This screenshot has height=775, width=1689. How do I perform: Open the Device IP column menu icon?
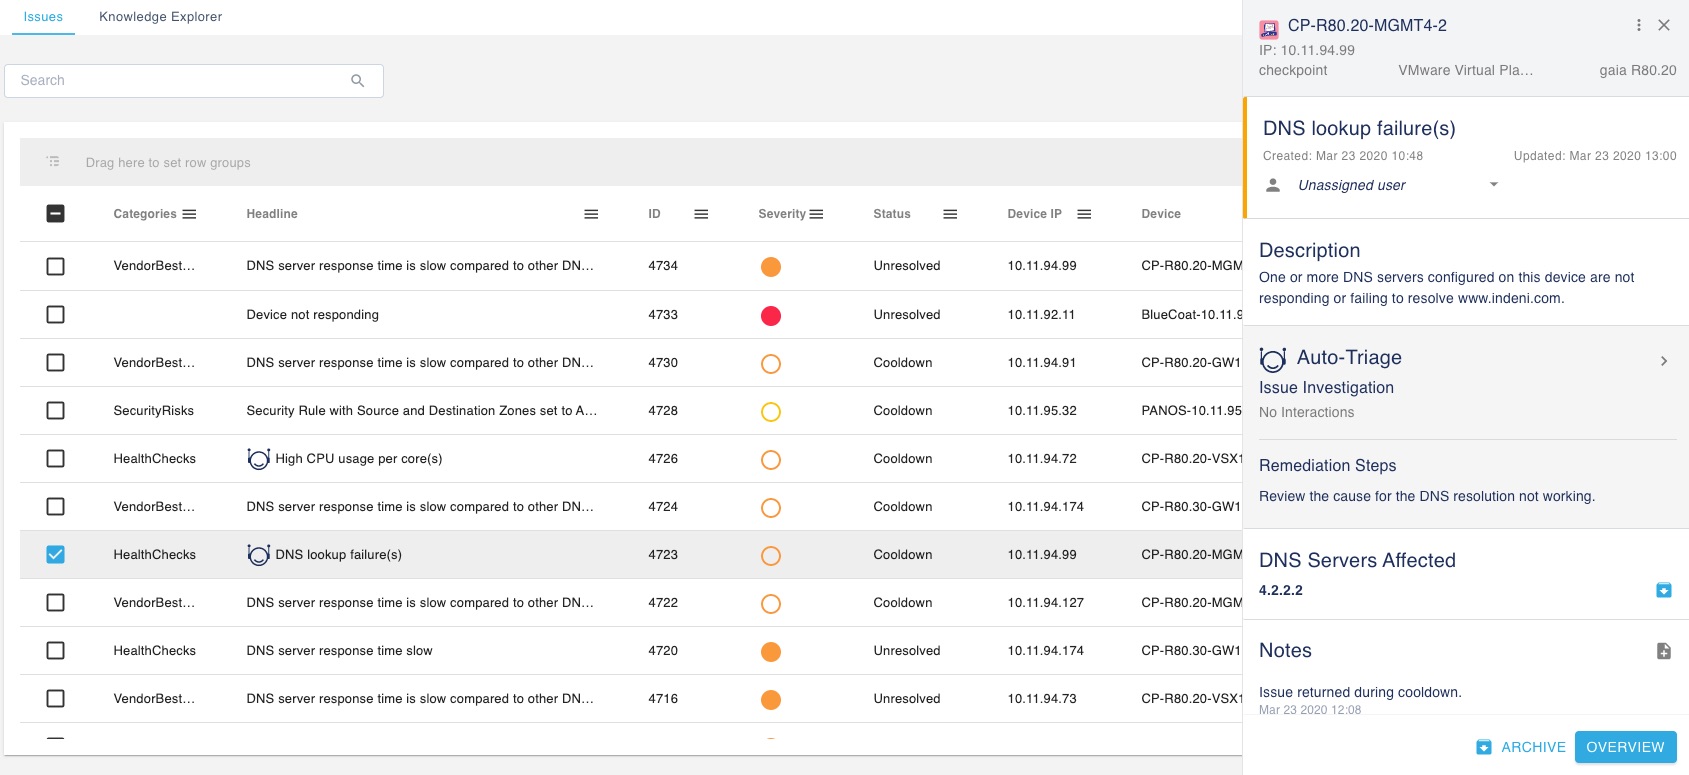click(x=1084, y=214)
